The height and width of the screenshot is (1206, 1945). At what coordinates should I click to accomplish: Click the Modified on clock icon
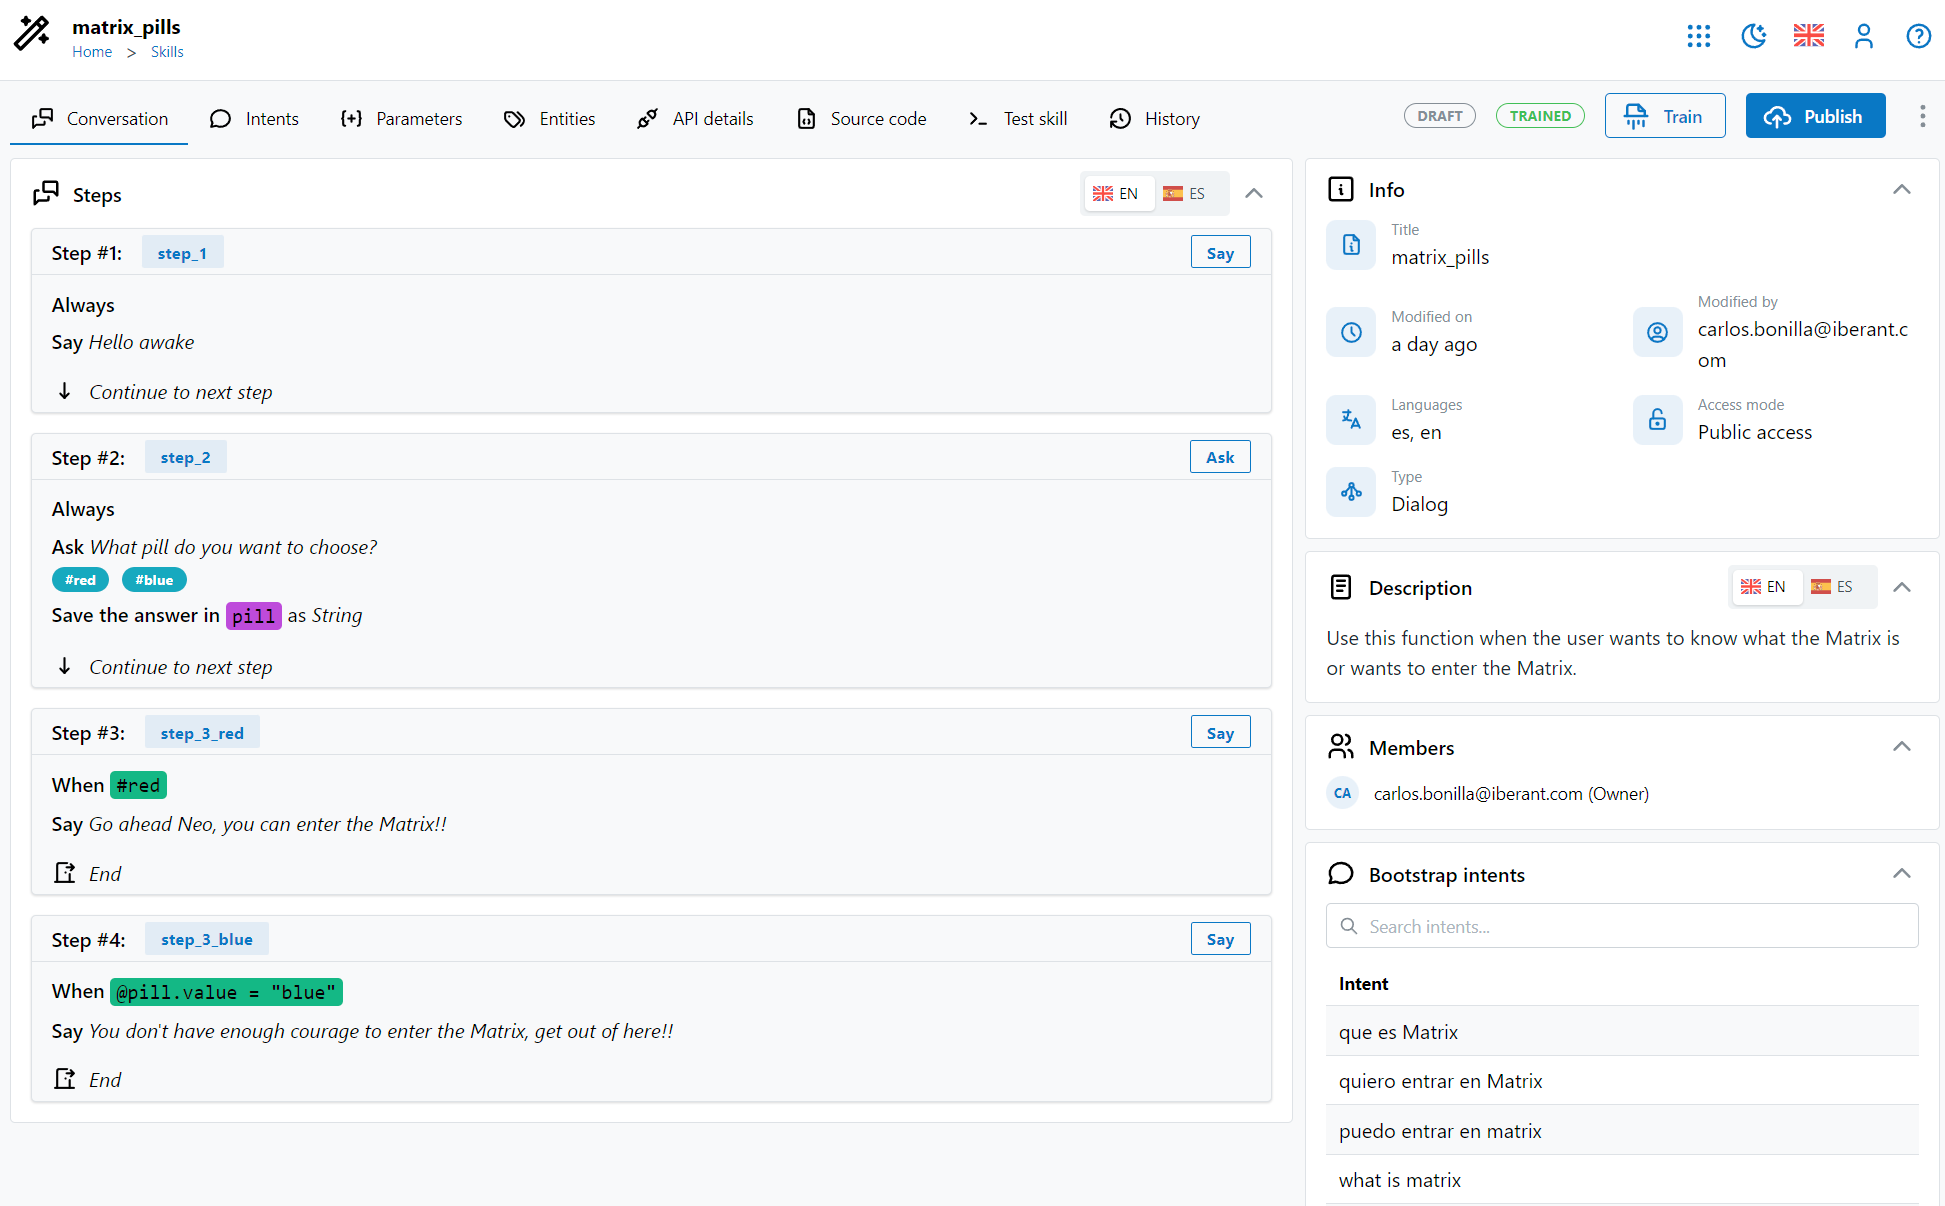tap(1351, 332)
